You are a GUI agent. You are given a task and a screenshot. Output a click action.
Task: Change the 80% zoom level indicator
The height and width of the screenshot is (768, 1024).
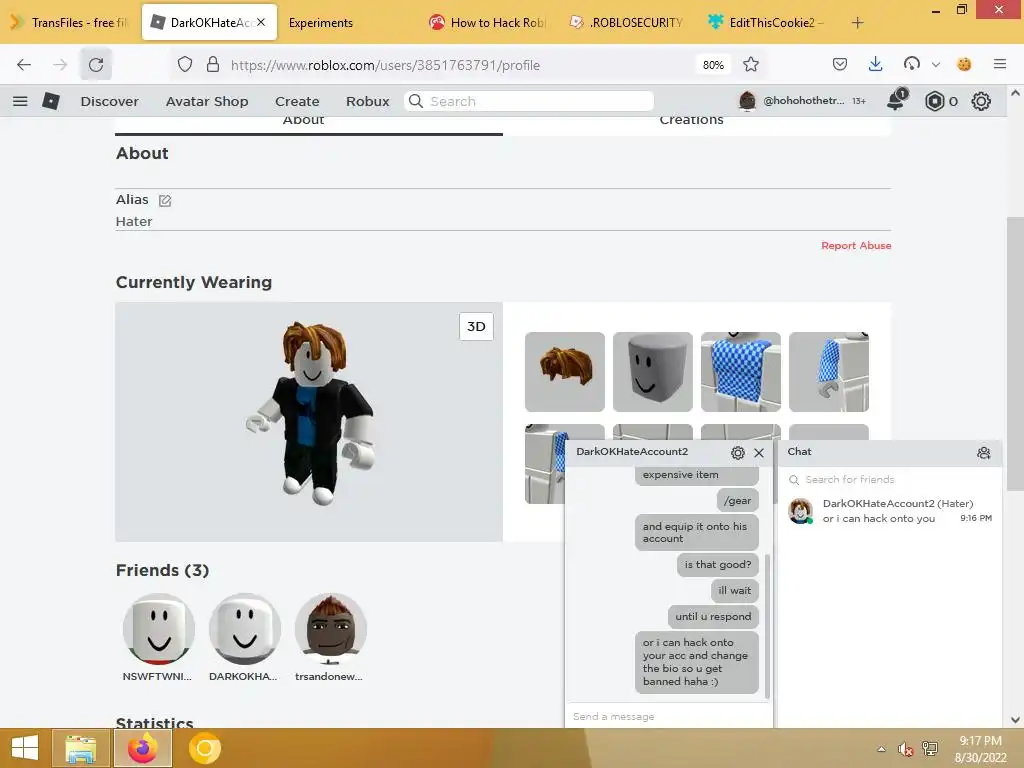pyautogui.click(x=712, y=65)
